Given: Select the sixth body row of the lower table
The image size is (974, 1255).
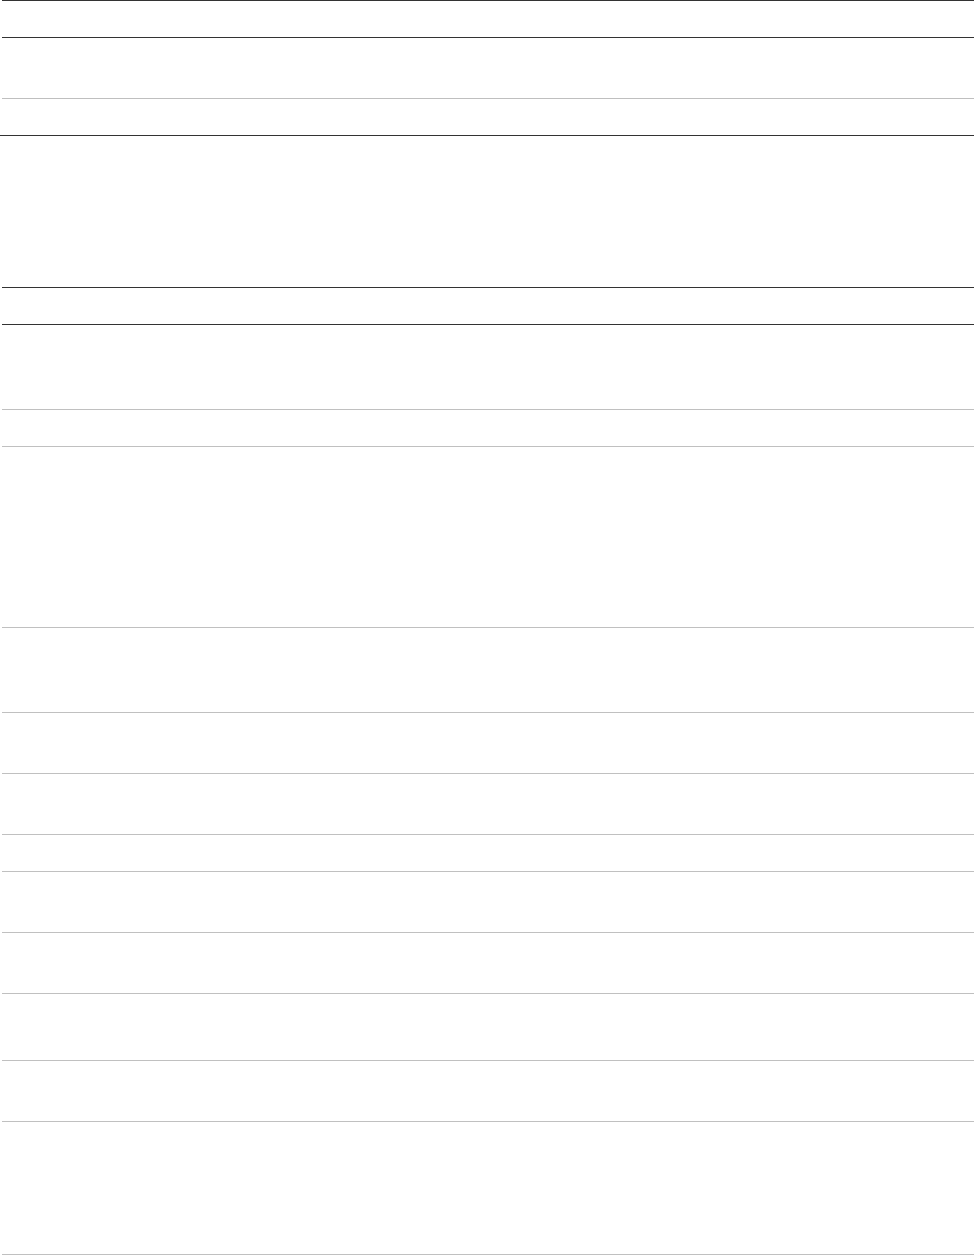Looking at the screenshot, I should tap(487, 804).
